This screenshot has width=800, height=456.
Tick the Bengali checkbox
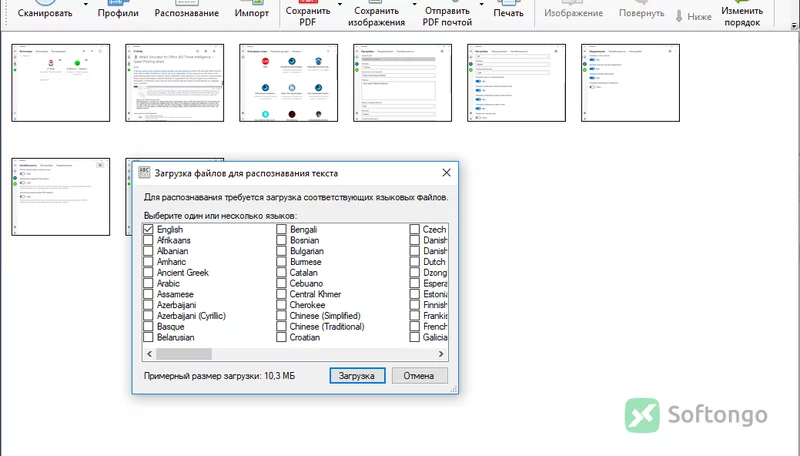(281, 230)
